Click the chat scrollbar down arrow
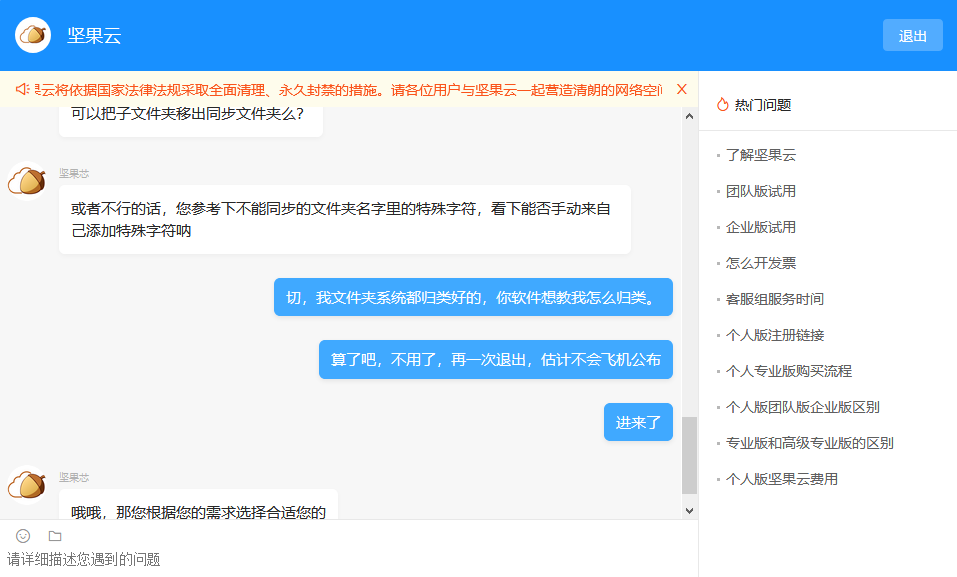The image size is (957, 577). [689, 511]
